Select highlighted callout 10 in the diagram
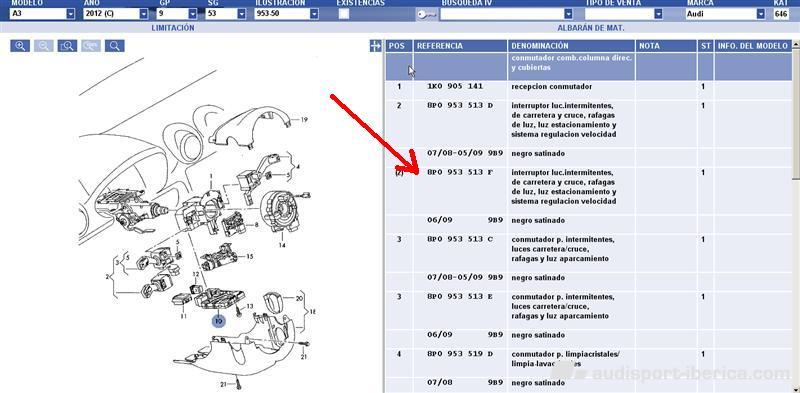Viewport: 800px width, 393px height. (x=219, y=321)
